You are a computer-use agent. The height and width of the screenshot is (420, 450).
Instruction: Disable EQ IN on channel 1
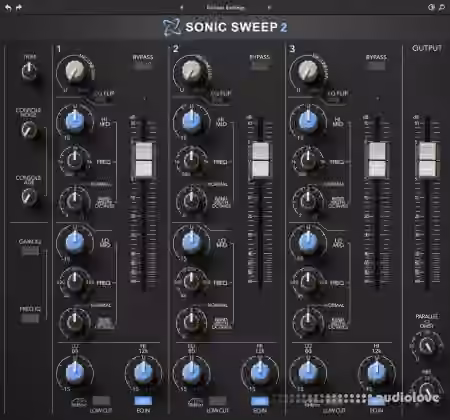click(x=143, y=401)
